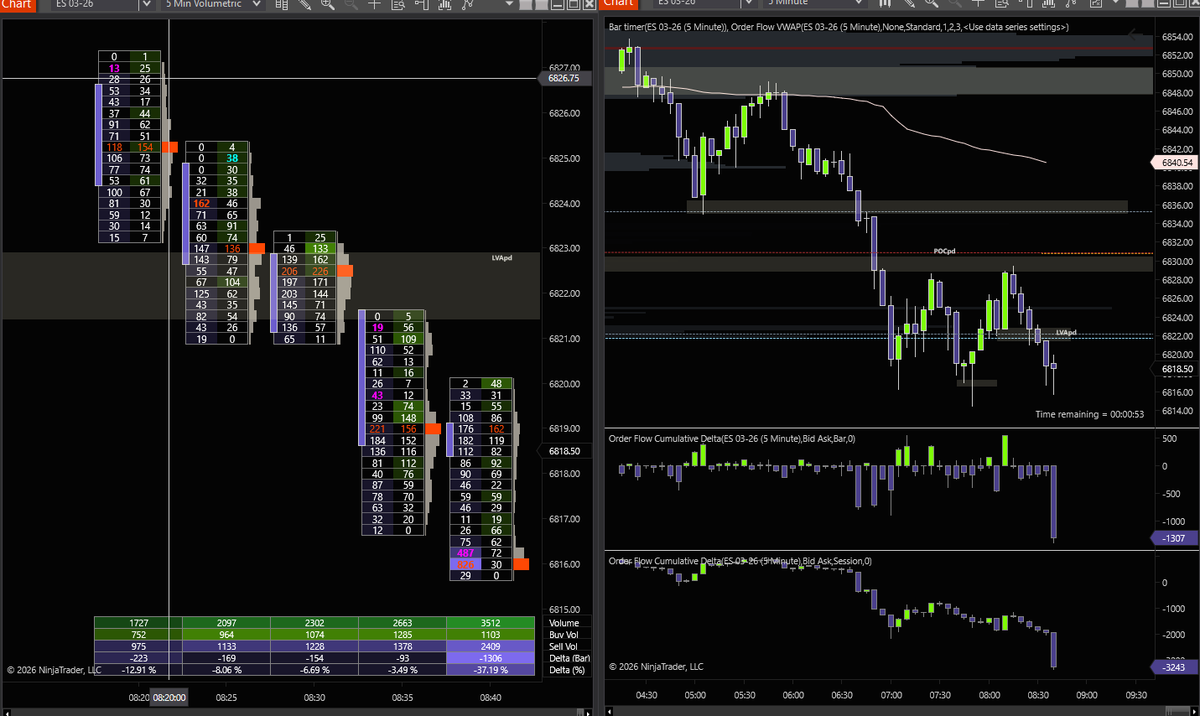Viewport: 1200px width, 716px height.
Task: Select the Chart tab on the right window
Action: [618, 5]
